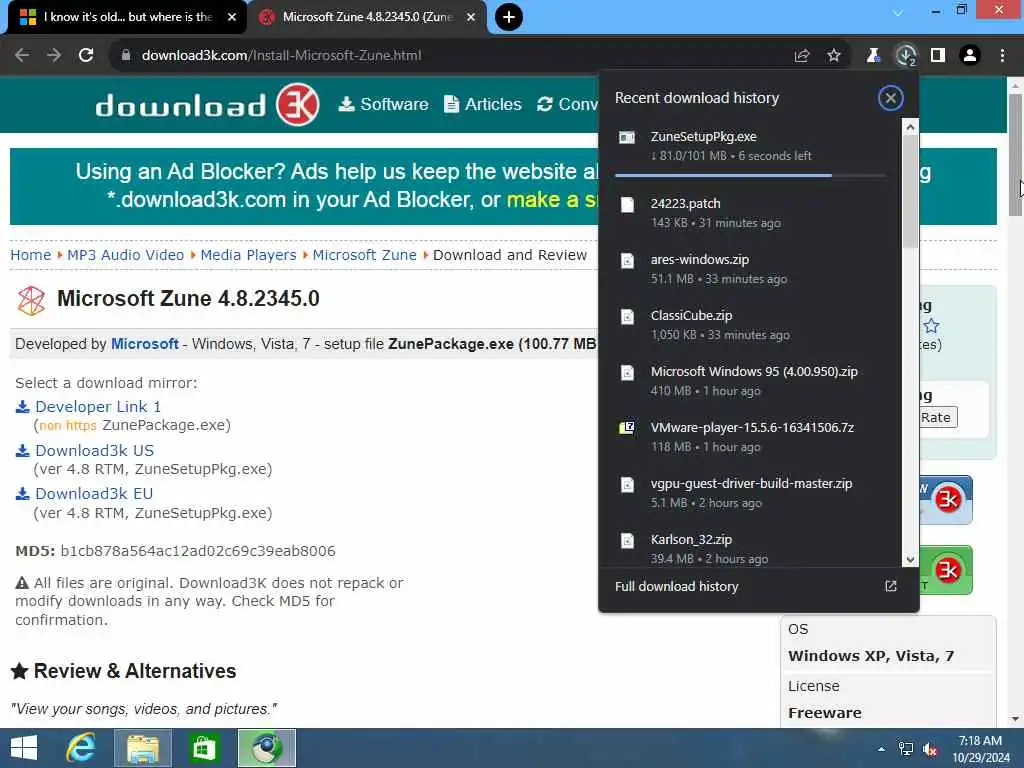The image size is (1024, 768).
Task: Click the browser forward arrow
Action: (54, 56)
